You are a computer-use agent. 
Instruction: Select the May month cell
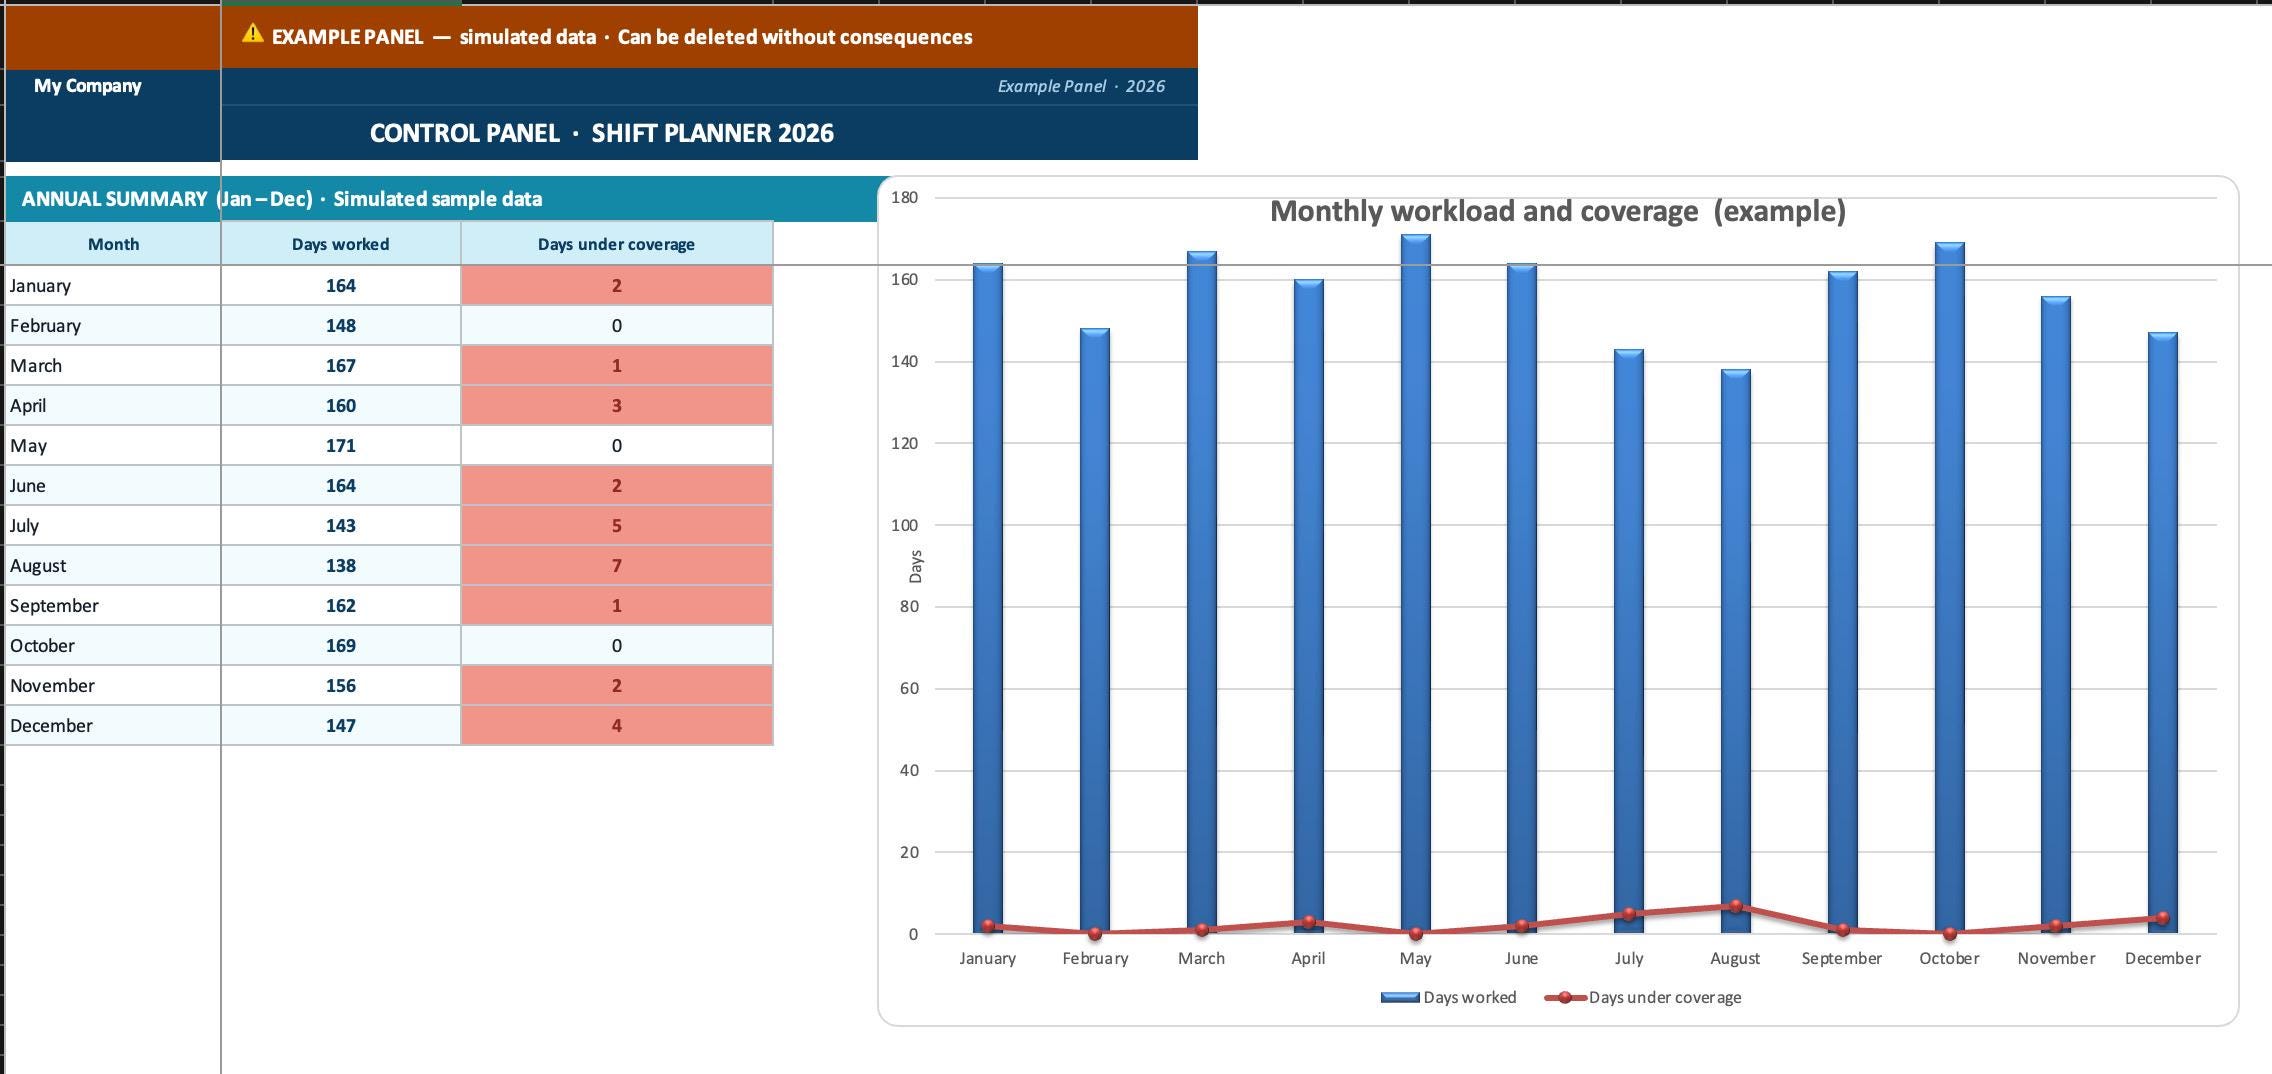click(x=113, y=446)
